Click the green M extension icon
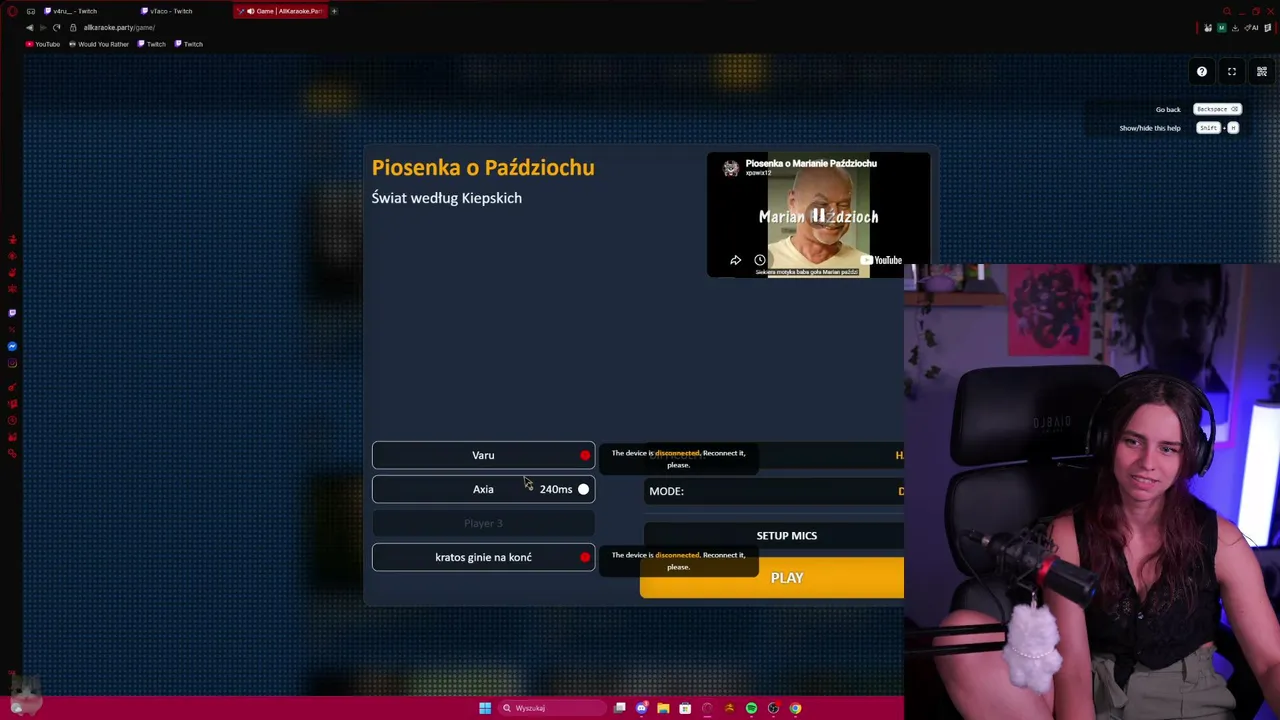Screen dimensions: 1280x720 (x=1221, y=27)
